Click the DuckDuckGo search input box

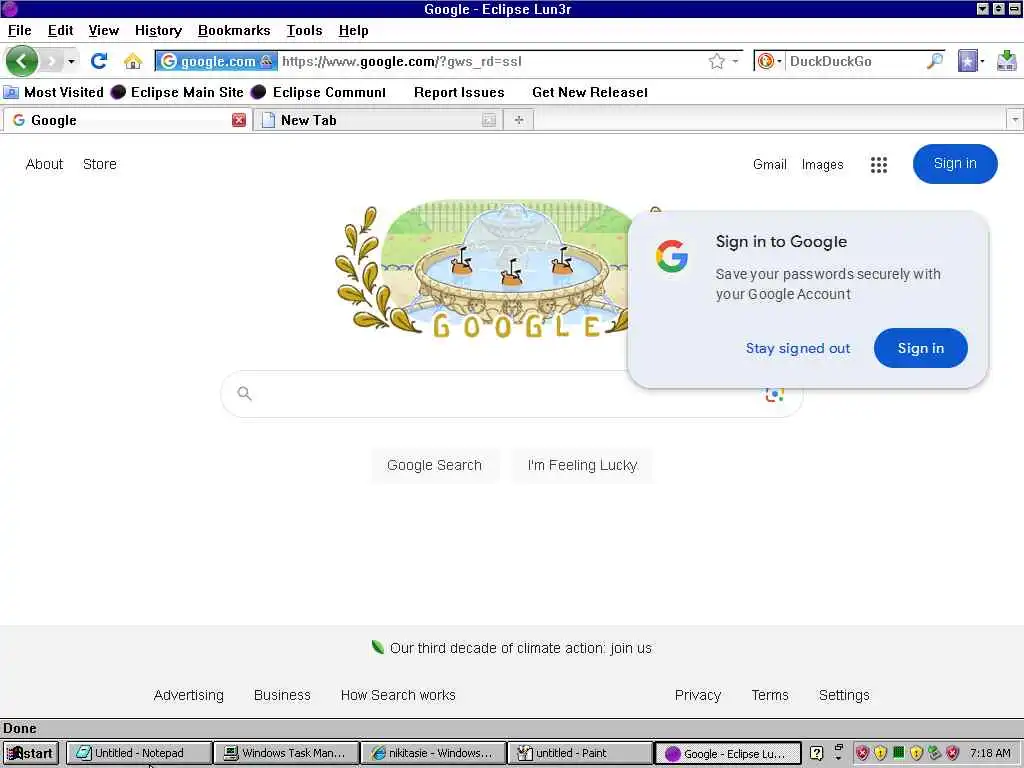point(854,61)
